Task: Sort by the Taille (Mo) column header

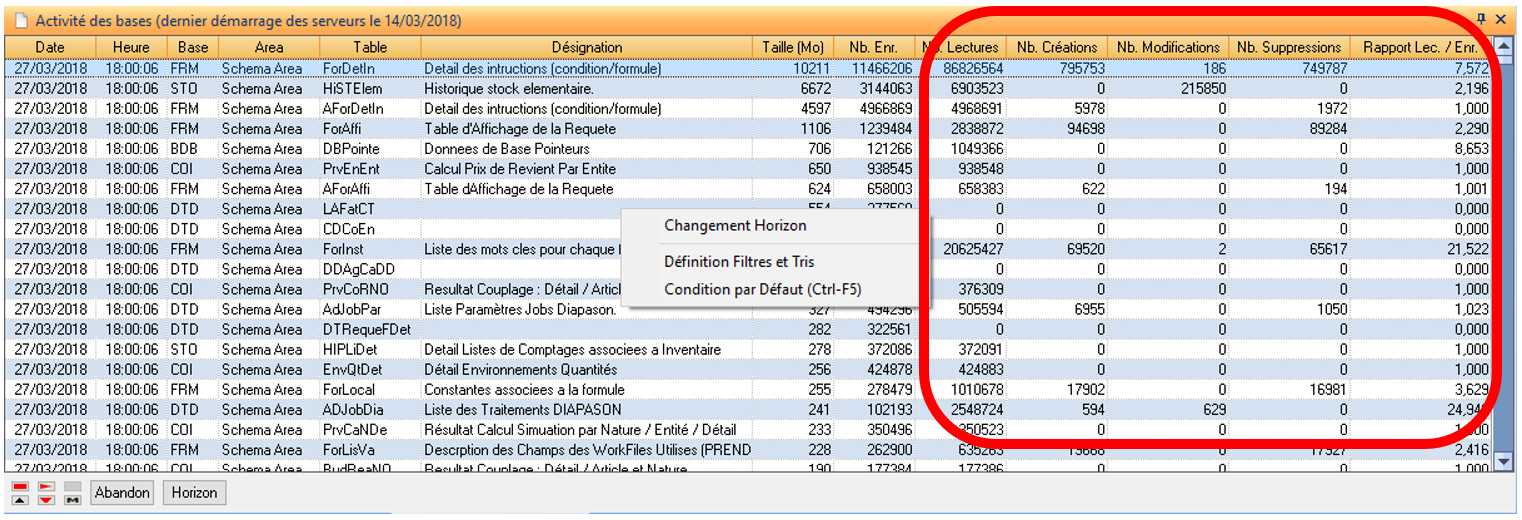Action: [791, 47]
